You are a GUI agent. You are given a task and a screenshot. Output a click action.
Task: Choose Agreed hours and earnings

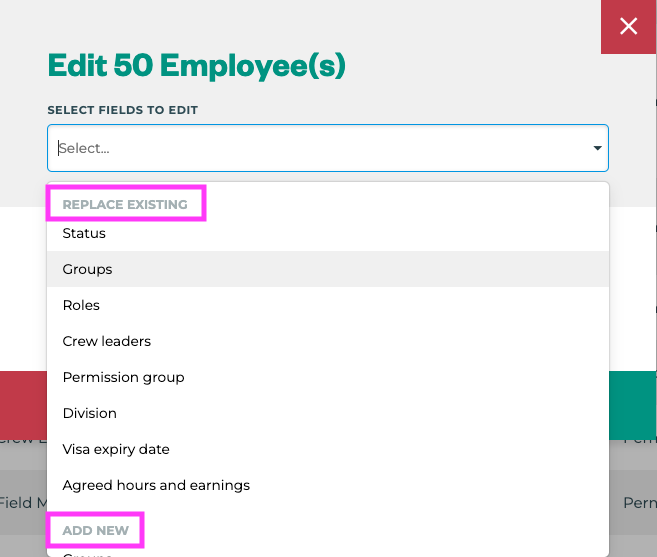point(156,485)
